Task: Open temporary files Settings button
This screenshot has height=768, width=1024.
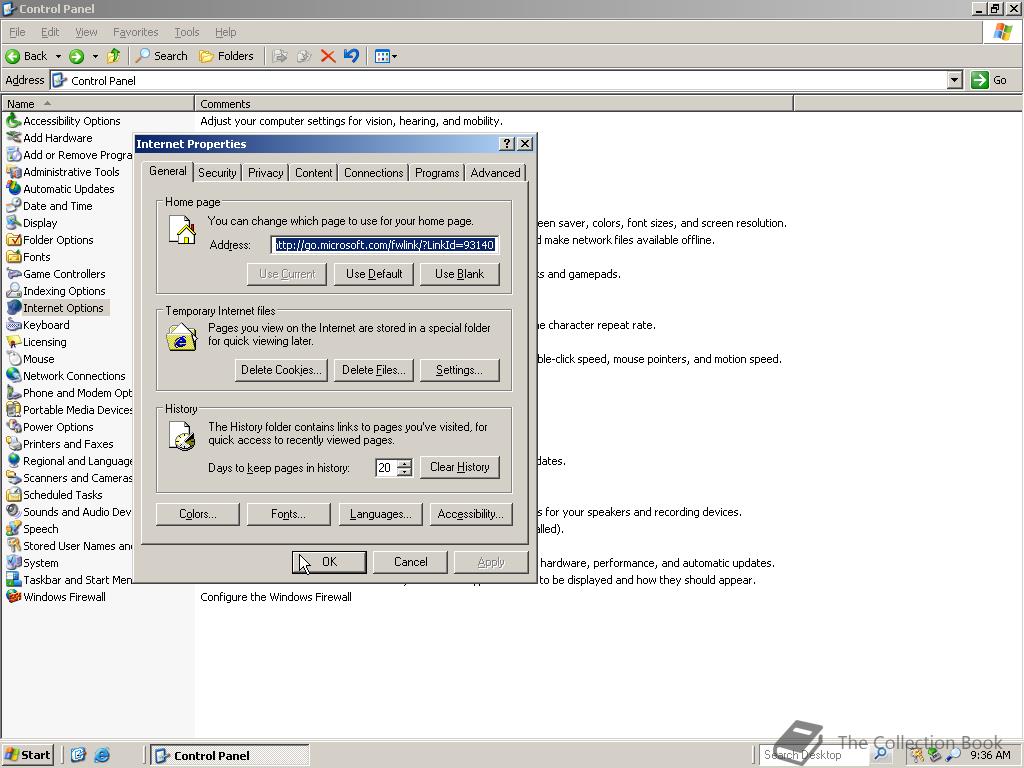Action: click(x=459, y=370)
